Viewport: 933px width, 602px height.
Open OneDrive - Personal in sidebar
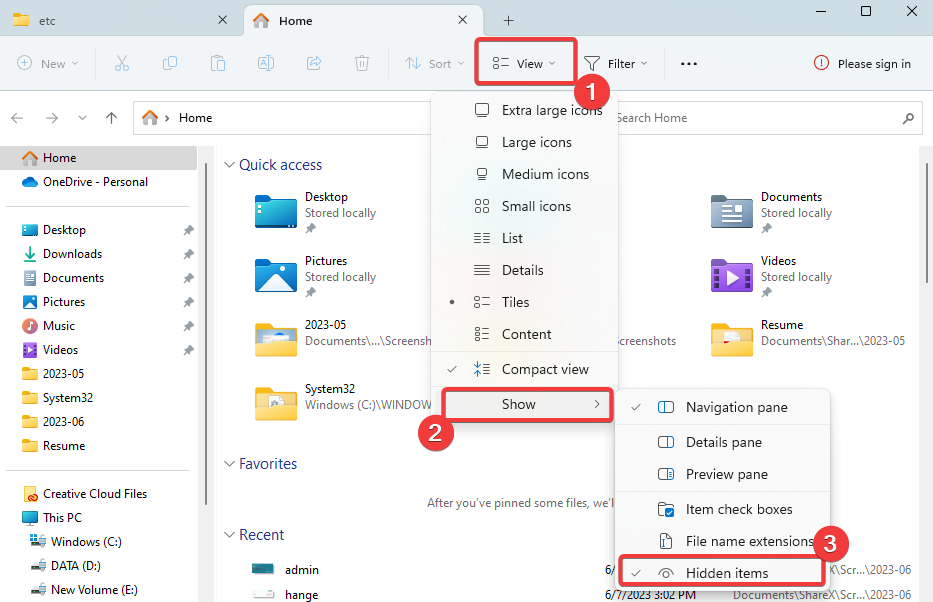(x=95, y=182)
